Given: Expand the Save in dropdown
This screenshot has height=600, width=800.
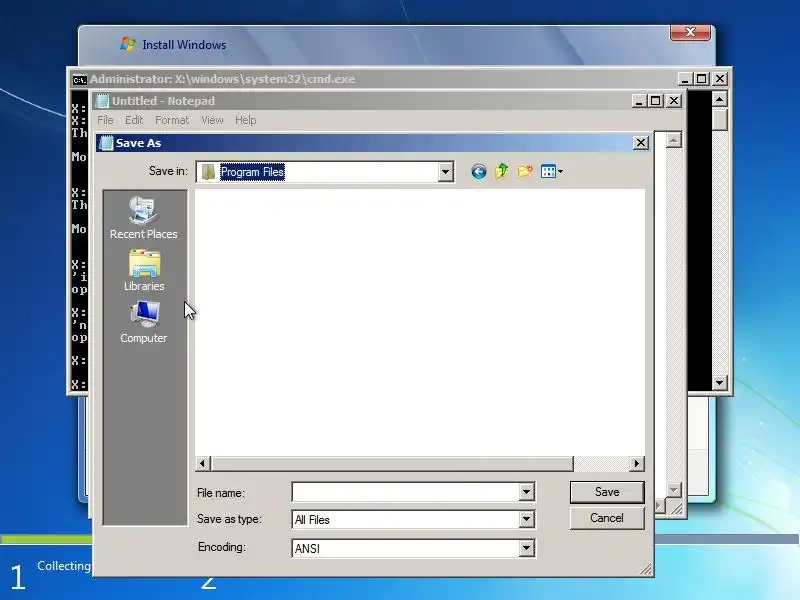Looking at the screenshot, I should pos(445,172).
